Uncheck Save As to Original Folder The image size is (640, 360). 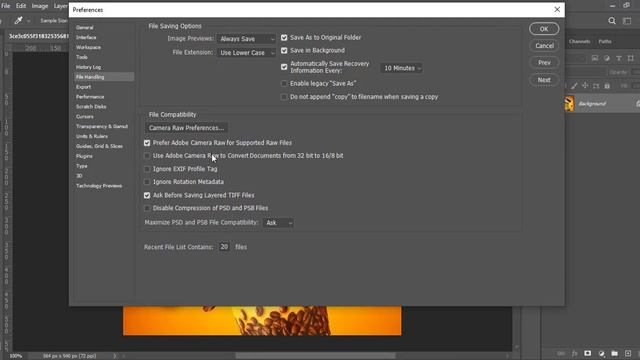tap(284, 38)
